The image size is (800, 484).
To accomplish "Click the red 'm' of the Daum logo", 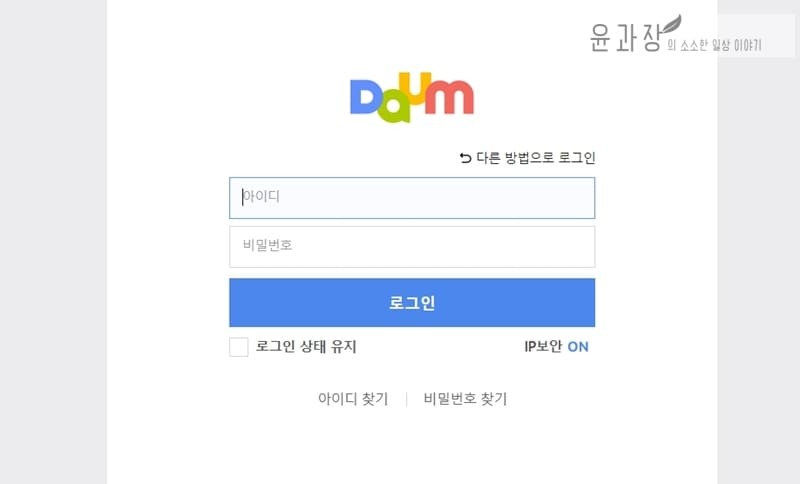I will pos(449,96).
